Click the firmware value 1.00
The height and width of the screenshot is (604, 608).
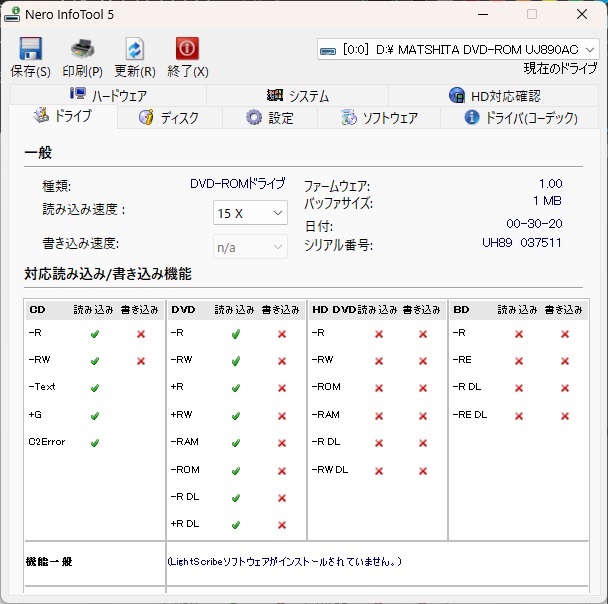(x=551, y=183)
